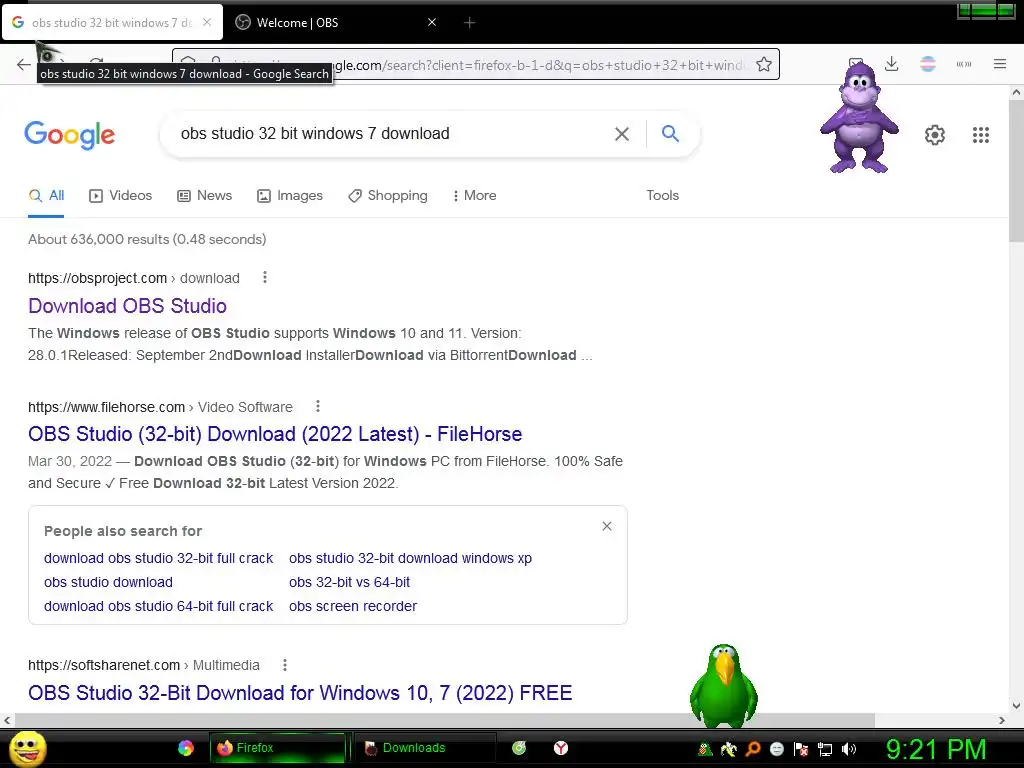Open three-dot menu for softsharenet.com result
The width and height of the screenshot is (1024, 768).
(284, 665)
